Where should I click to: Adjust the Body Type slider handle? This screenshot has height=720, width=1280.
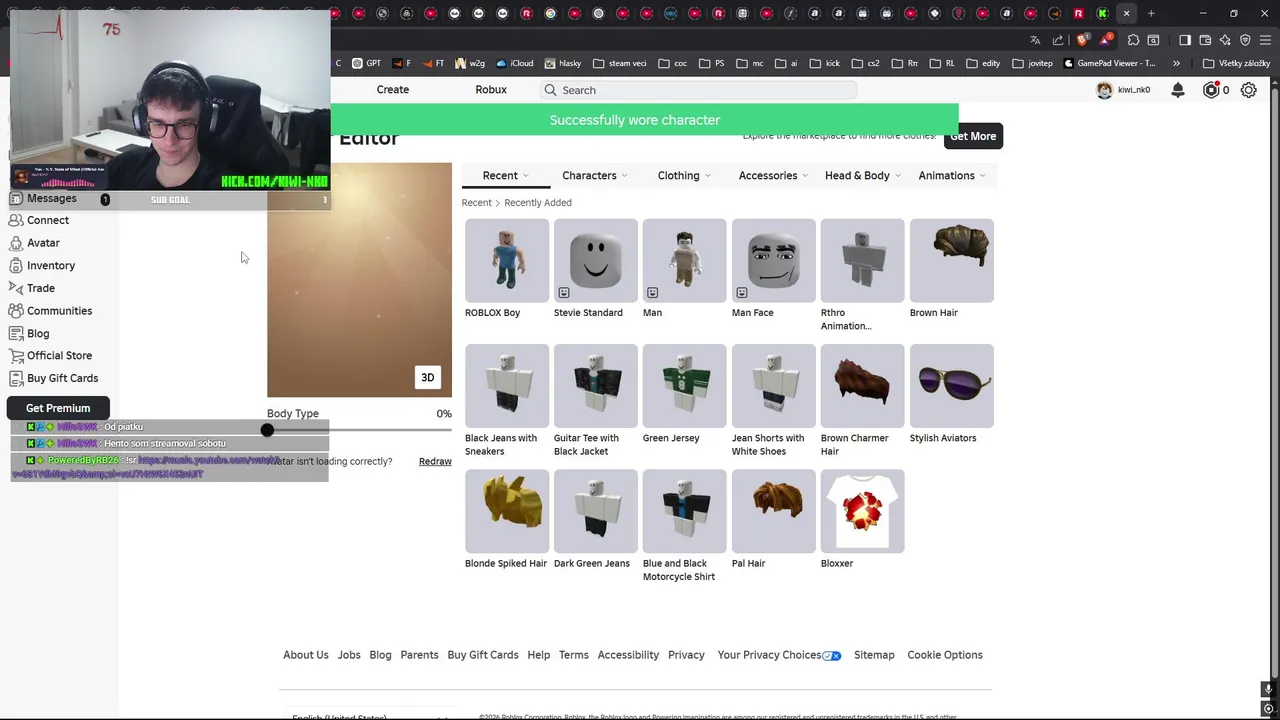[267, 430]
